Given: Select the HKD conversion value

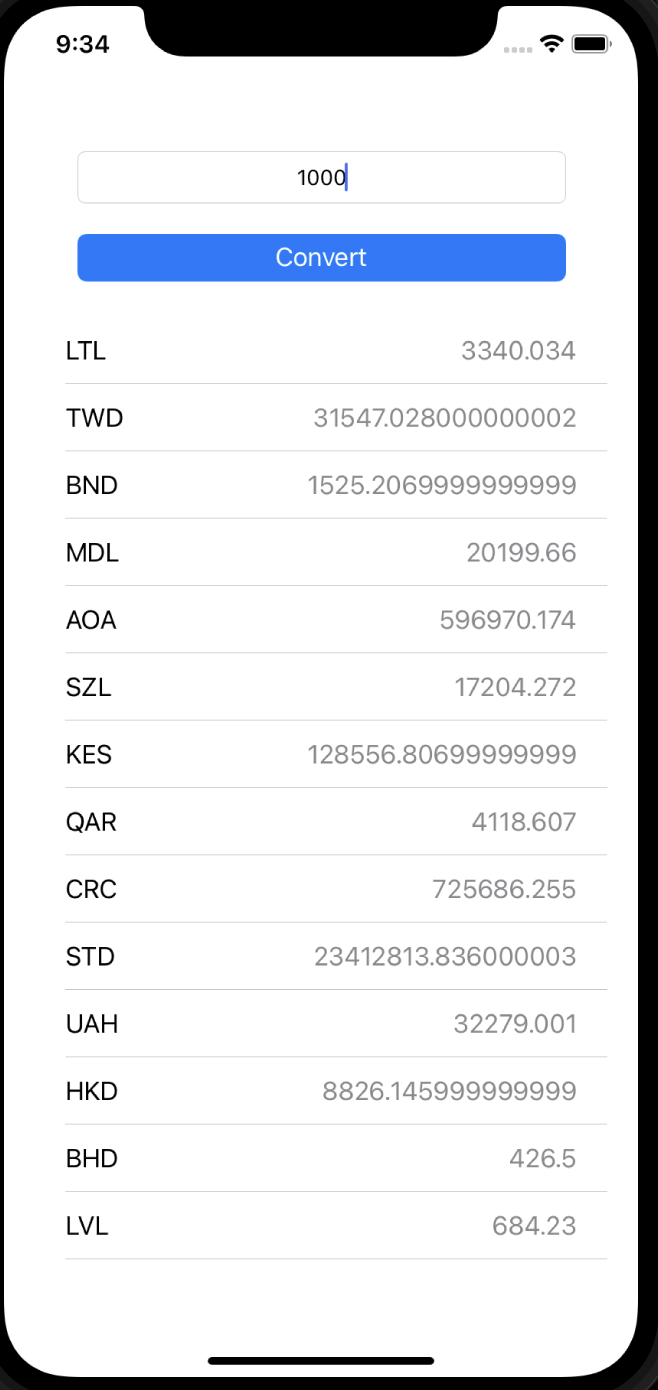Looking at the screenshot, I should pyautogui.click(x=448, y=1091).
